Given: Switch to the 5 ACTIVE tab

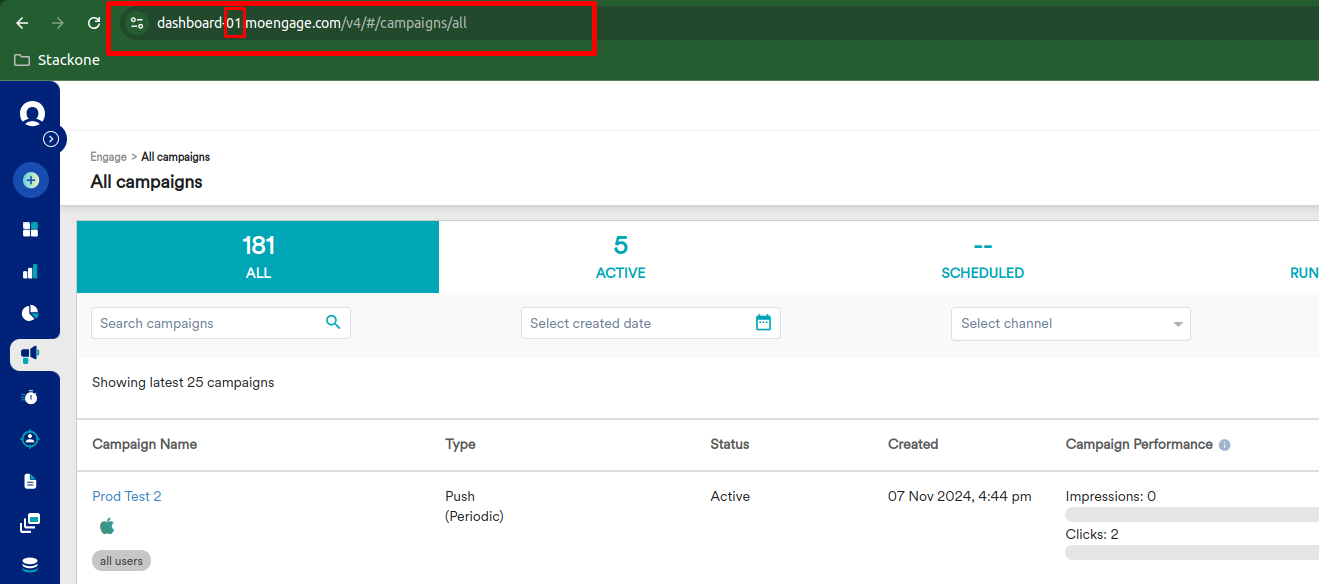Looking at the screenshot, I should point(620,257).
